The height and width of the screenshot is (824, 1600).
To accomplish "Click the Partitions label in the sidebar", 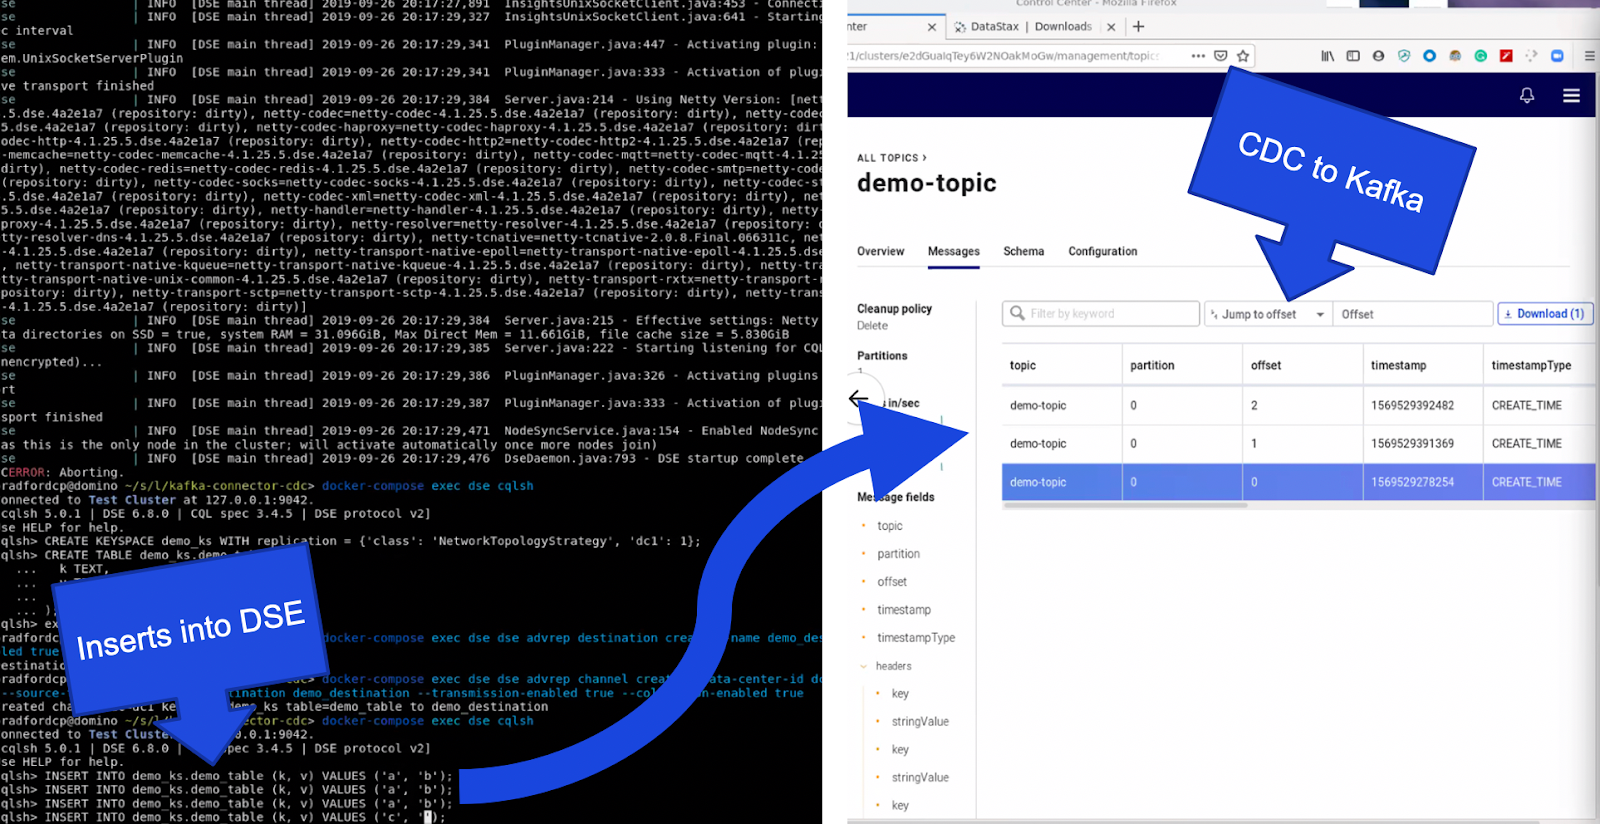I will click(x=882, y=356).
